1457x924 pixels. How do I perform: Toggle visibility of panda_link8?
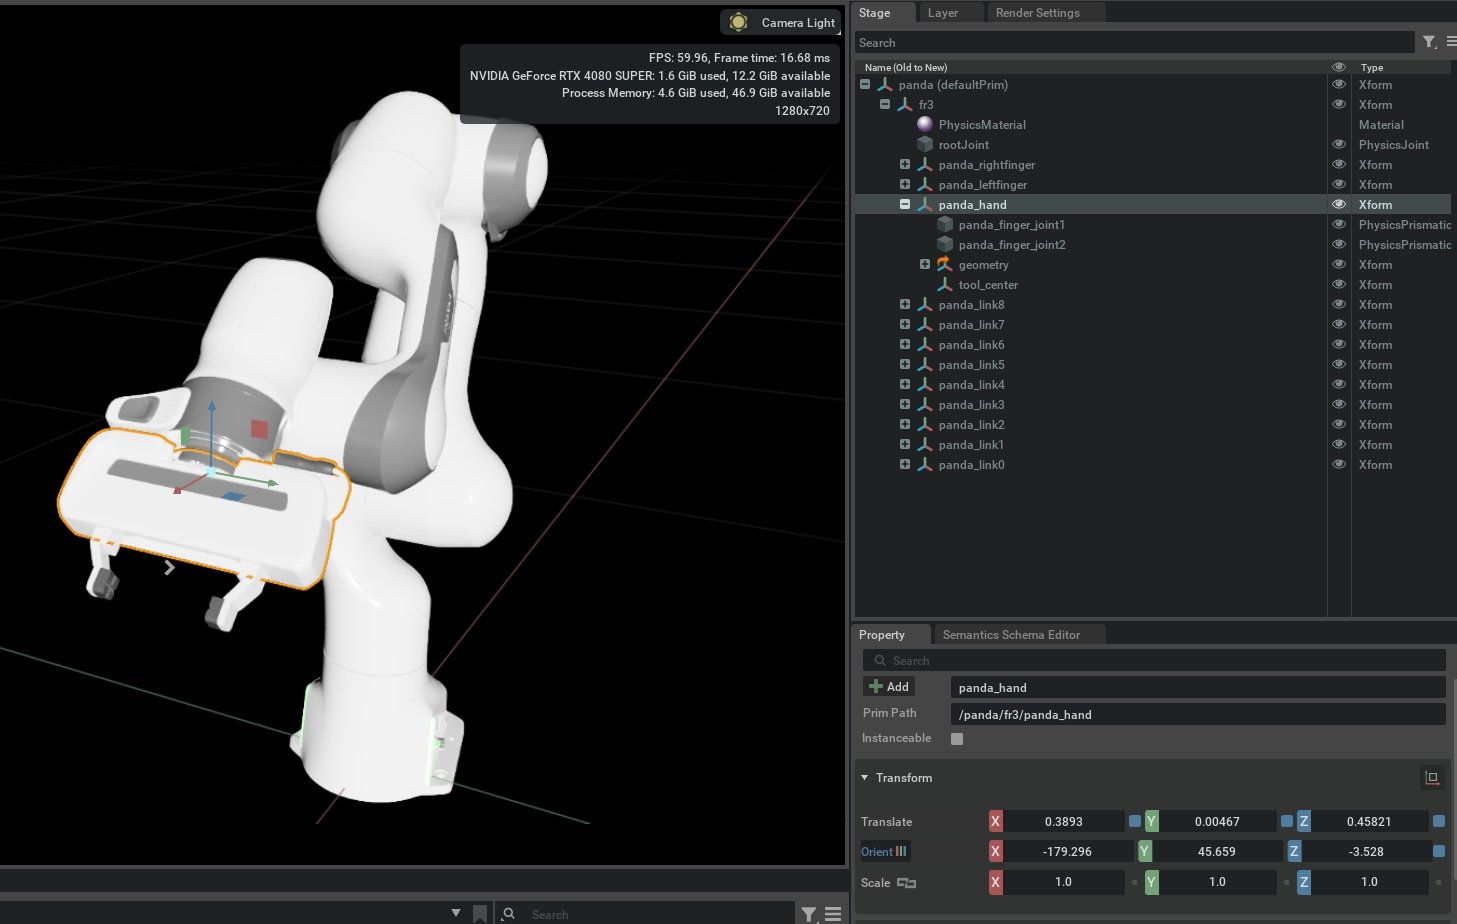pos(1338,304)
